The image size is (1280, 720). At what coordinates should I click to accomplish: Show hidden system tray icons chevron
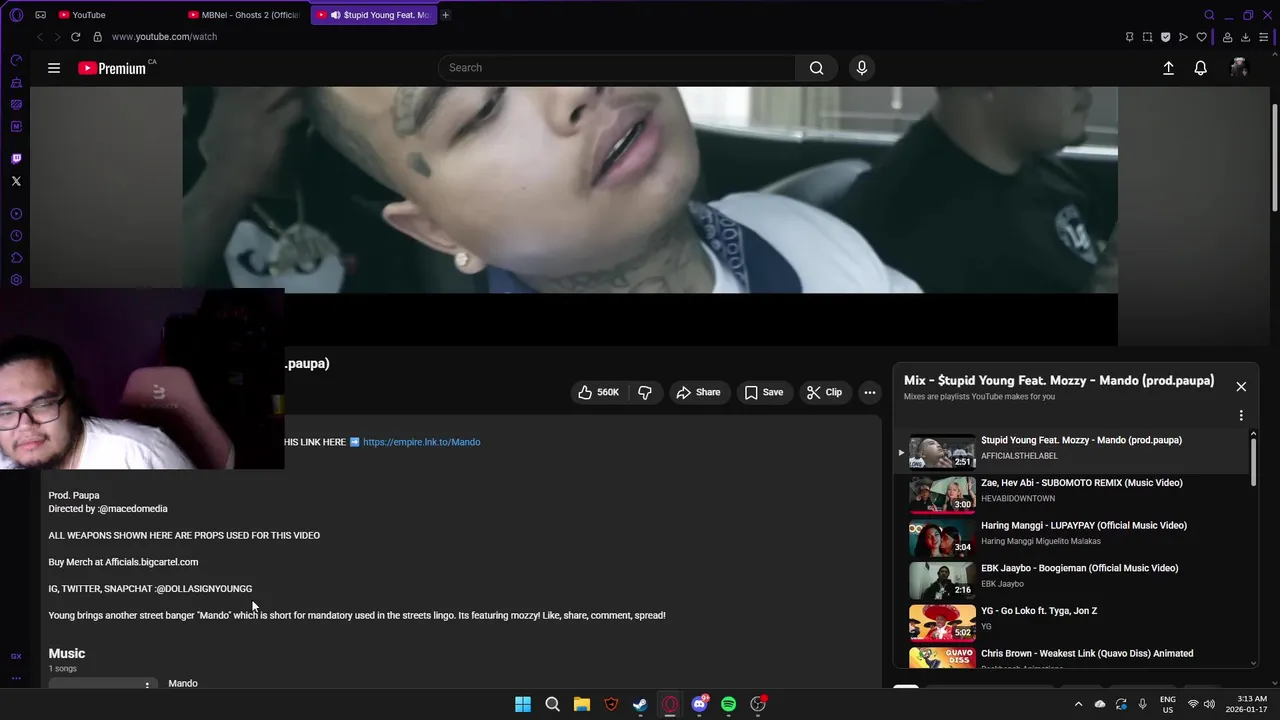[x=1078, y=704]
